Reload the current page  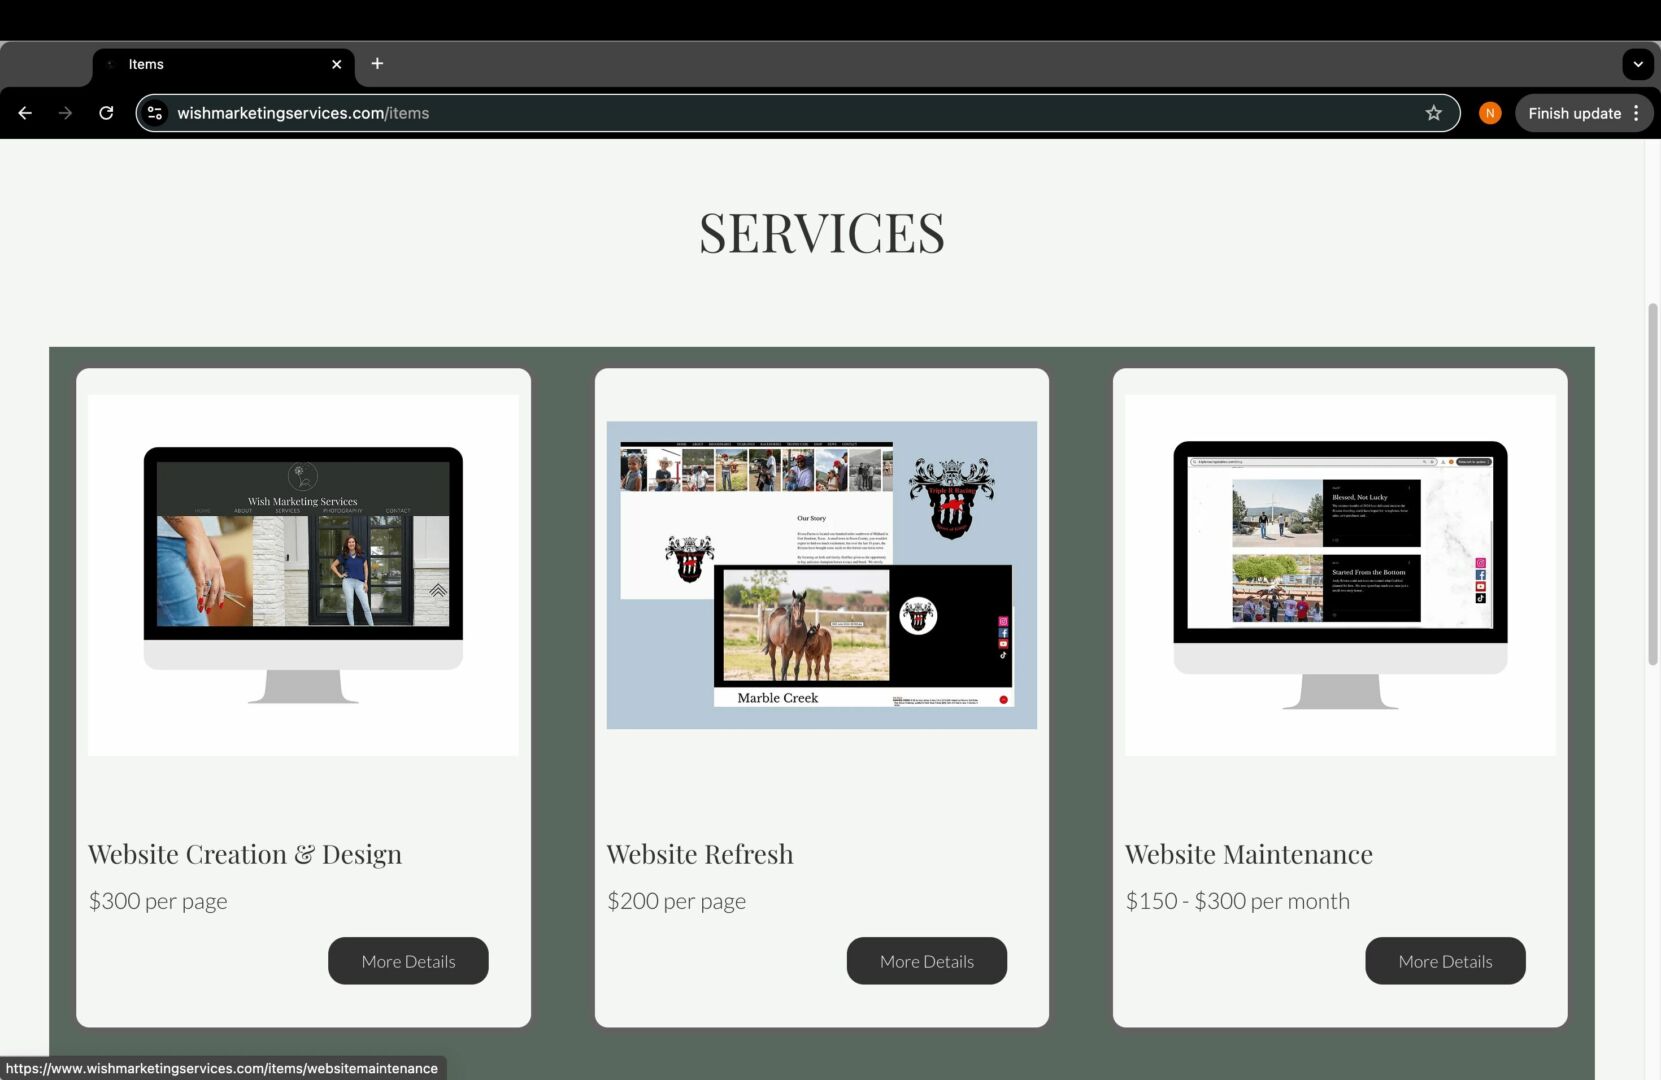tap(106, 113)
